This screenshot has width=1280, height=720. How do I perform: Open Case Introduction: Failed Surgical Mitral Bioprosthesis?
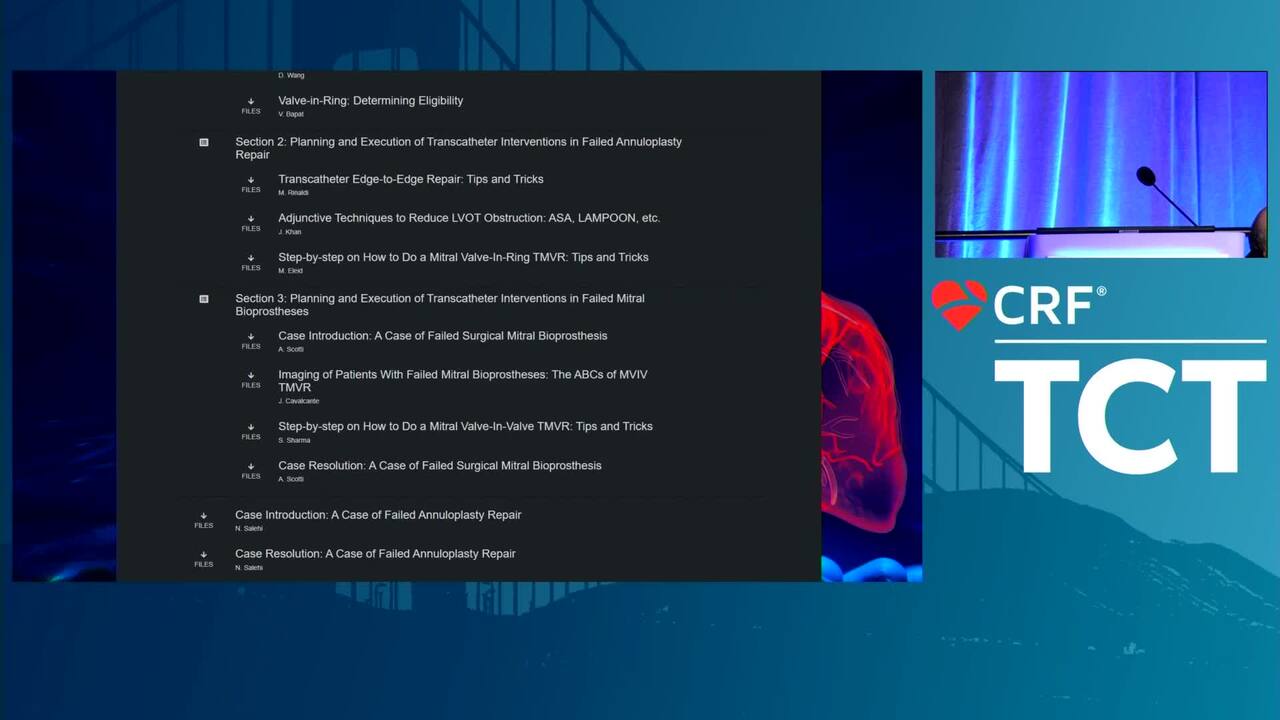pos(443,336)
